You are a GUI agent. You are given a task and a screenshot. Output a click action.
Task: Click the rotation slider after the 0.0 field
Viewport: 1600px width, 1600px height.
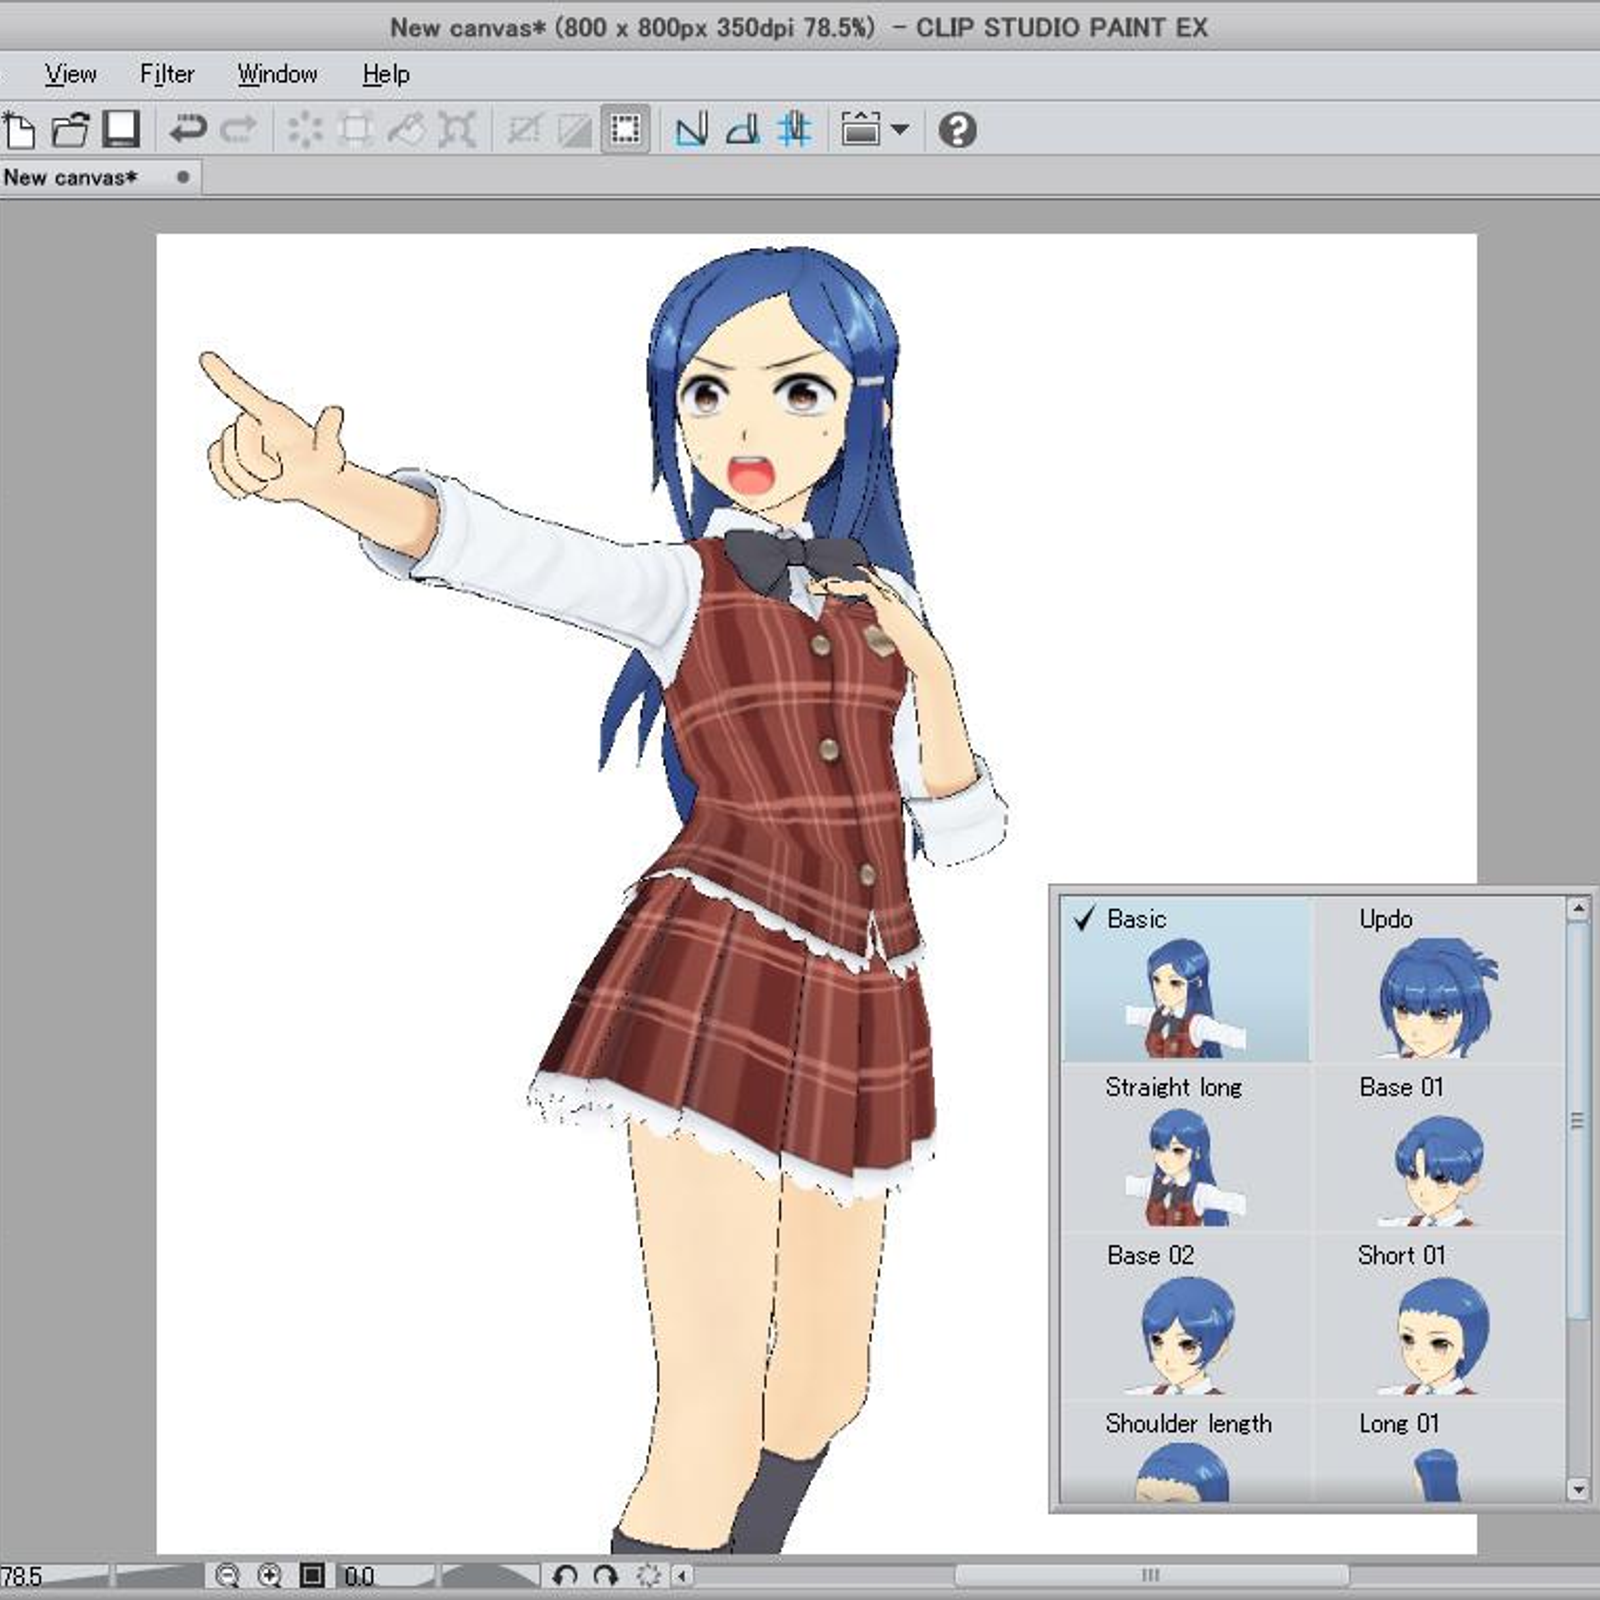490,1577
